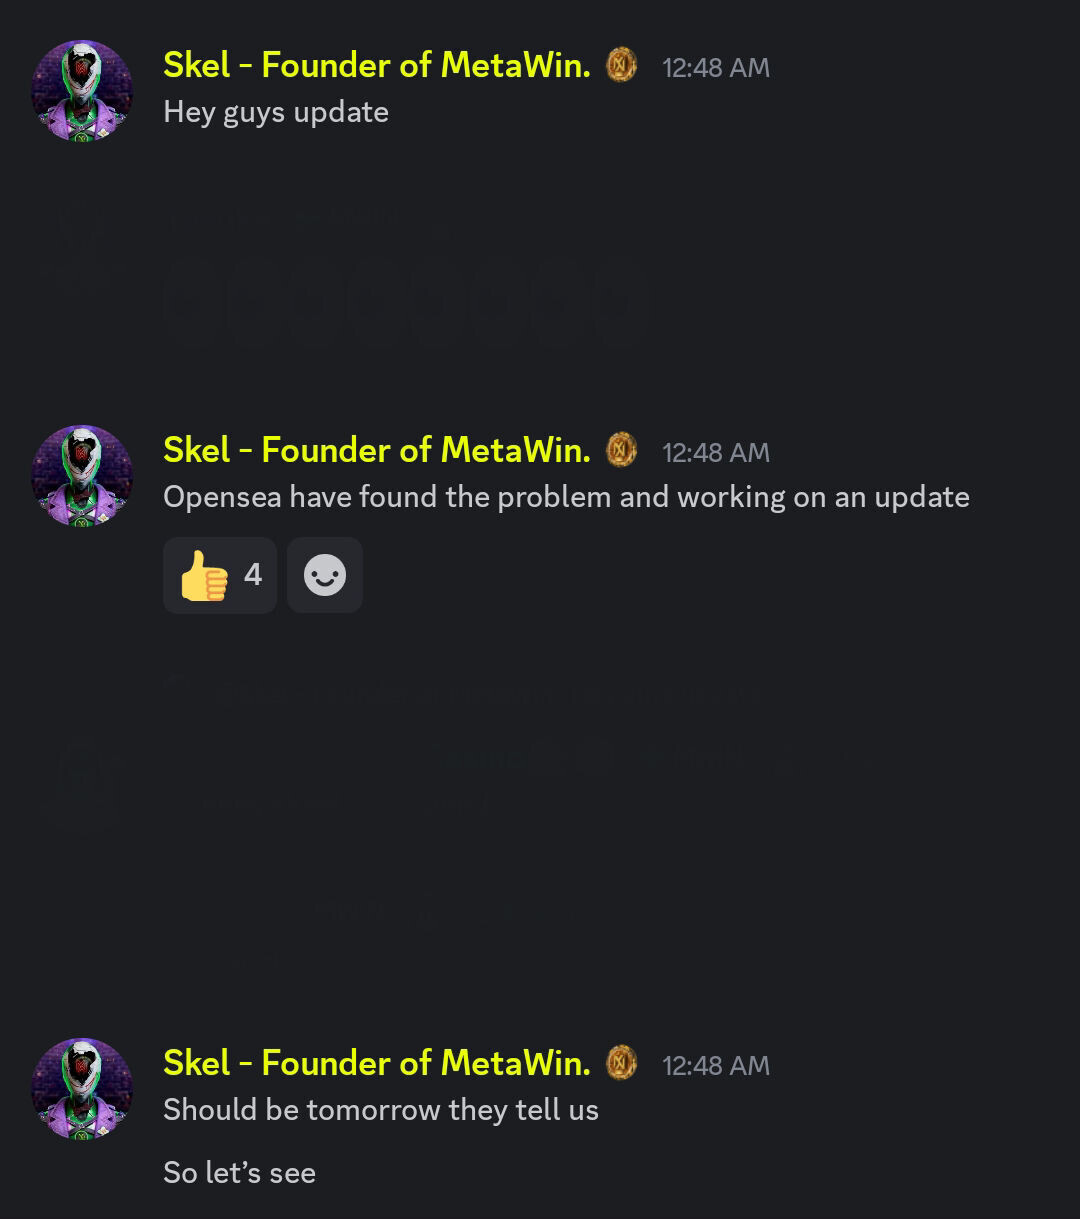Open Skel's avatar on the 'Hey guys update' message
Screen dimensions: 1080x1219
point(82,91)
